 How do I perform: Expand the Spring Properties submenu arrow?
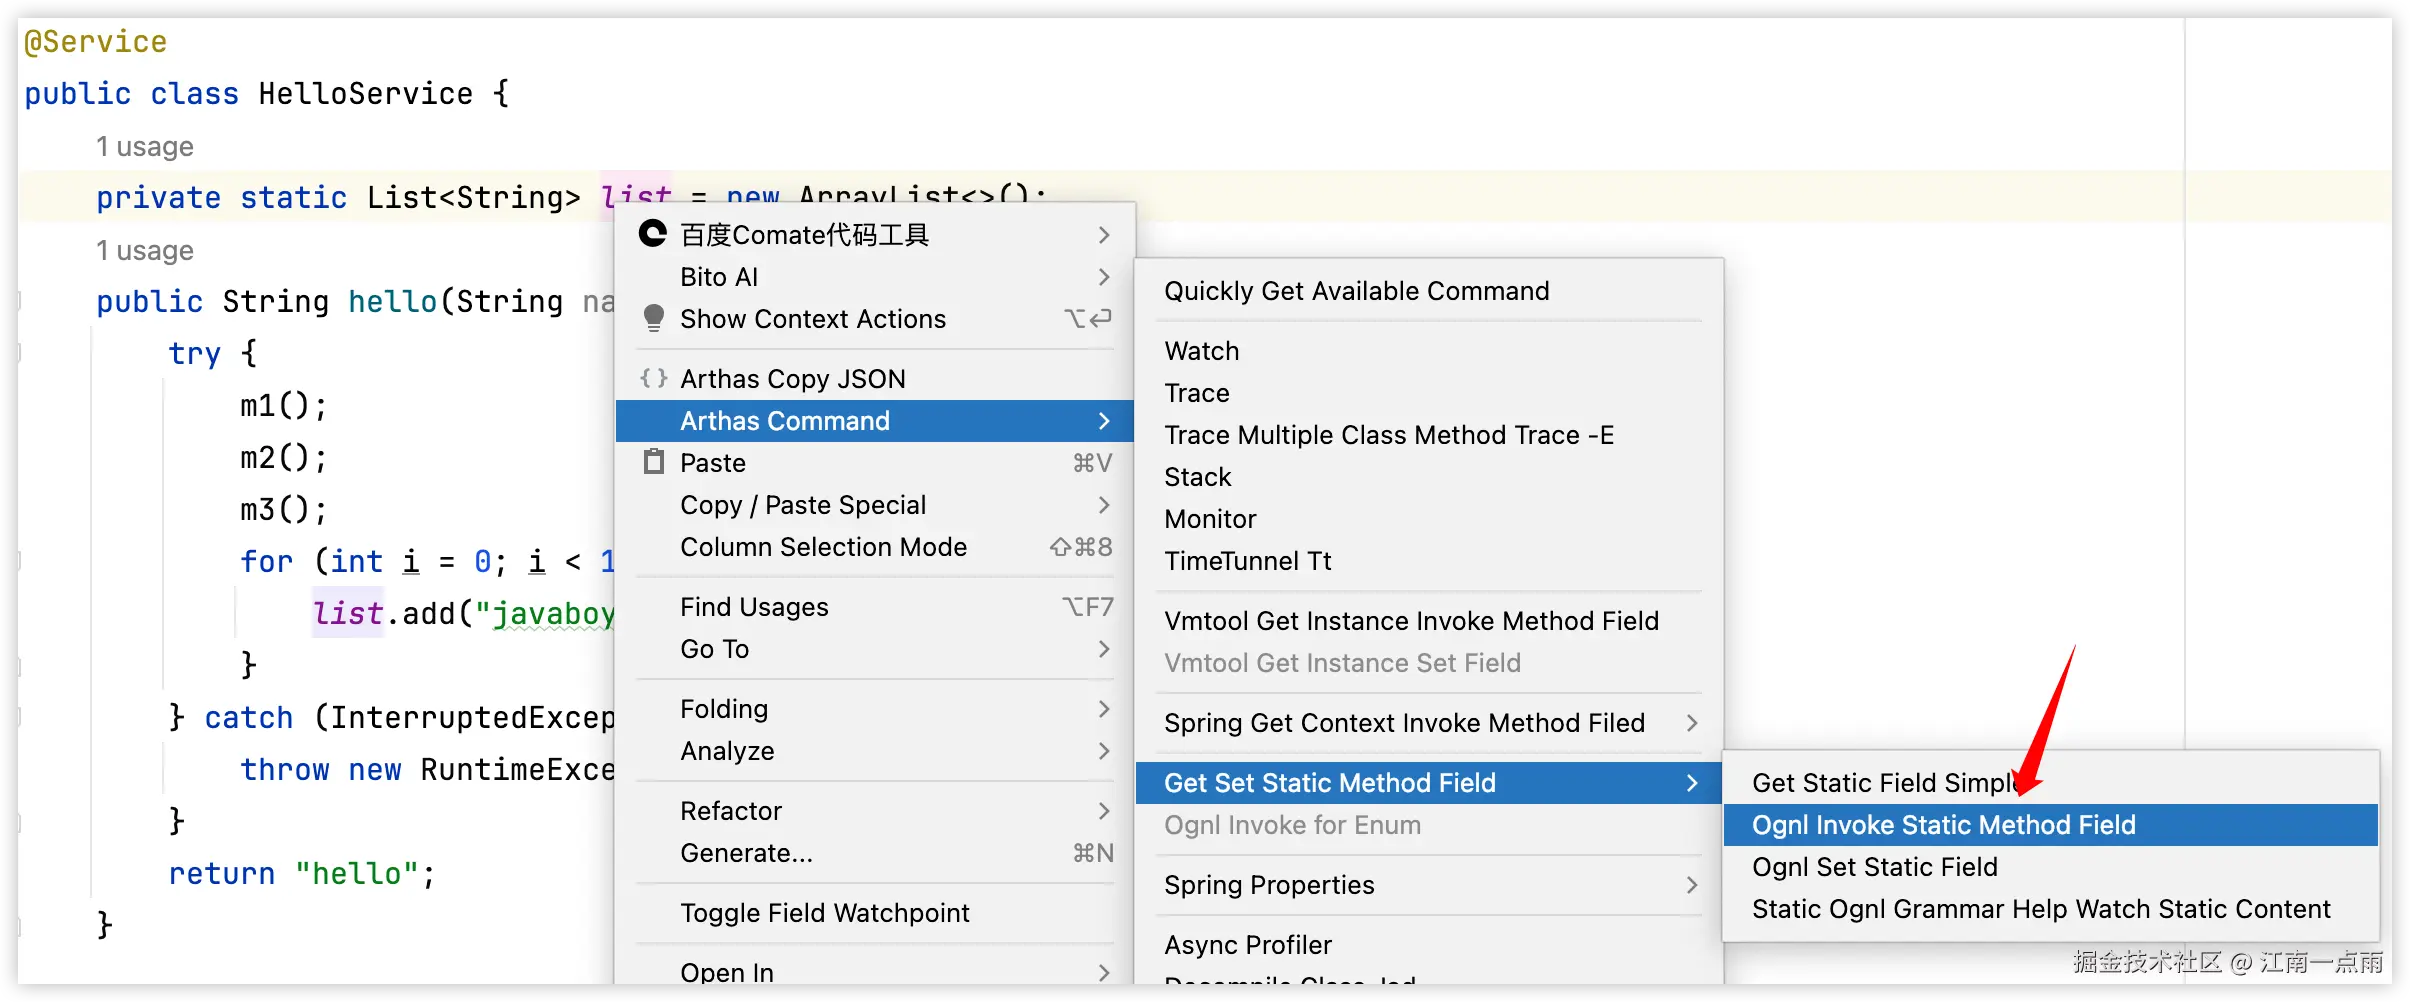pos(1691,885)
